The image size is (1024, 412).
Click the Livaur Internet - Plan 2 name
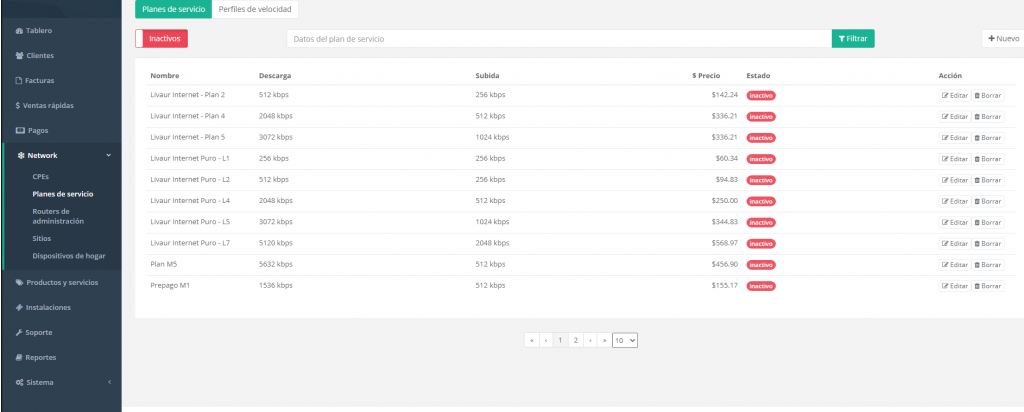tap(187, 95)
